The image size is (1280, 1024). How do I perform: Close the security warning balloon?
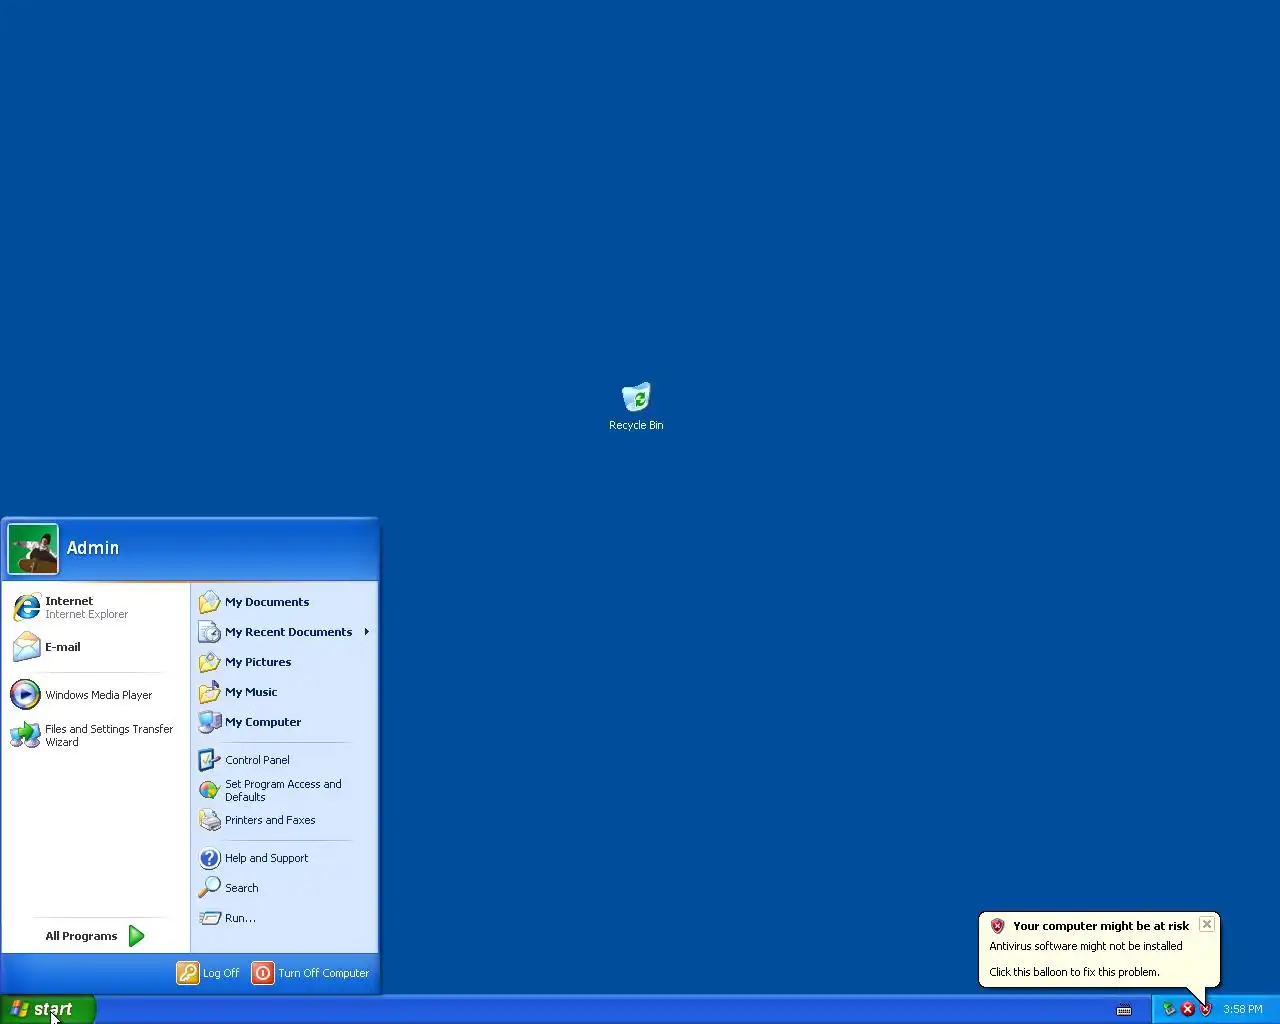(1207, 924)
